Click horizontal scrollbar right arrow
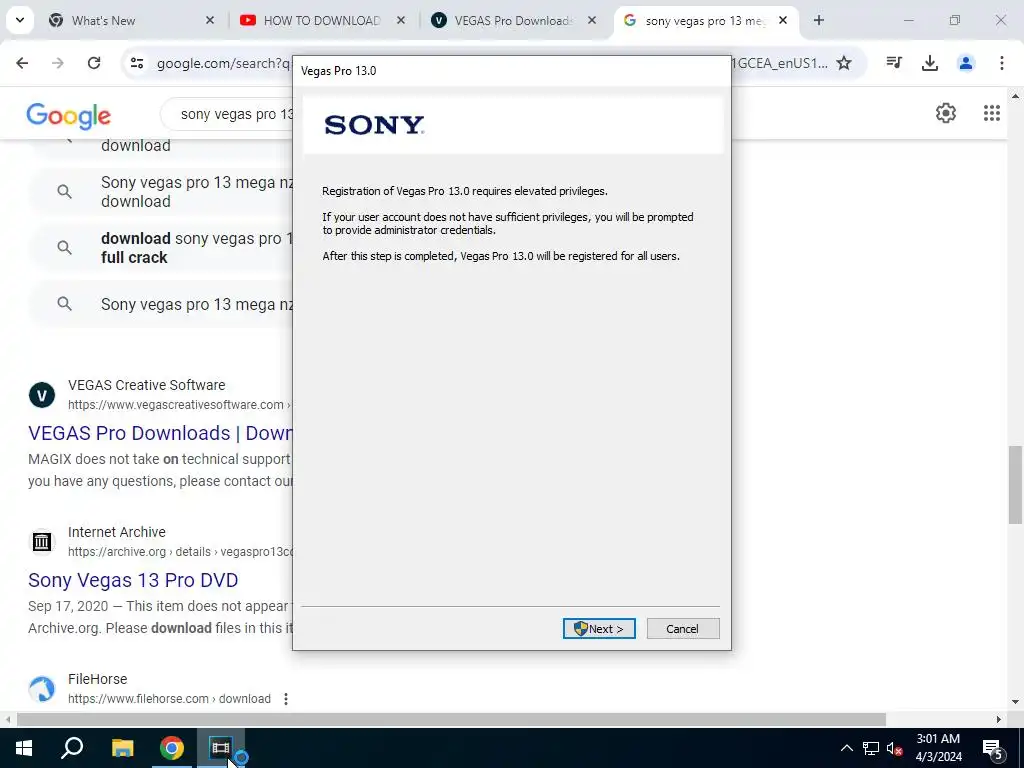 pos(998,719)
